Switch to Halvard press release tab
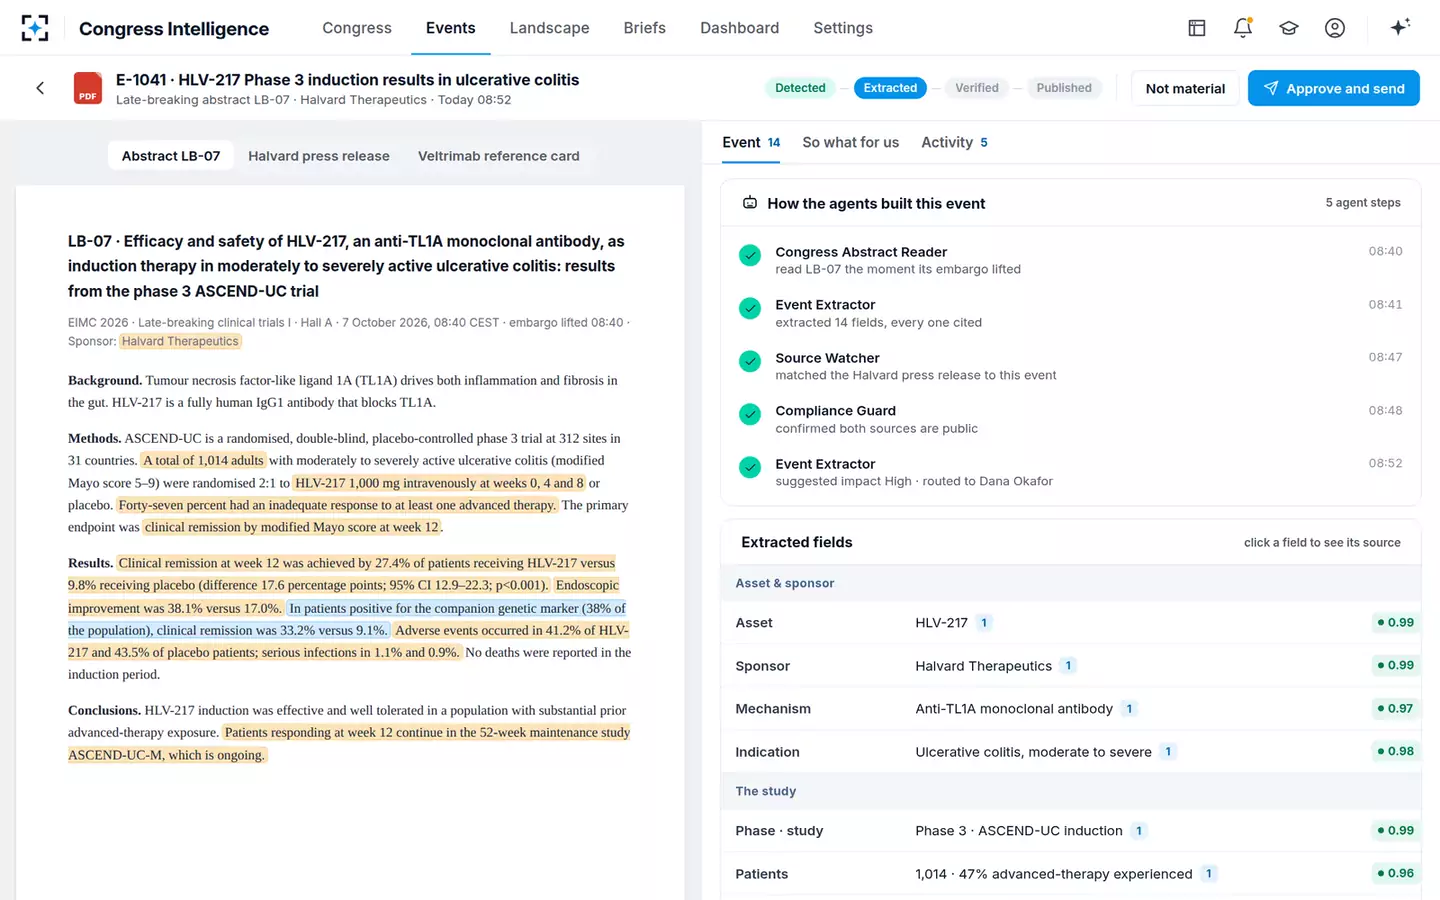 click(319, 156)
